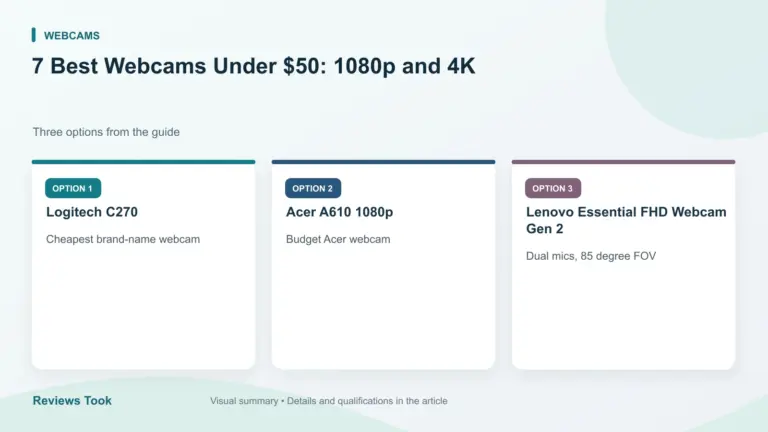Select the OPTION 1 badge
Viewport: 768px width, 432px height.
click(x=73, y=188)
